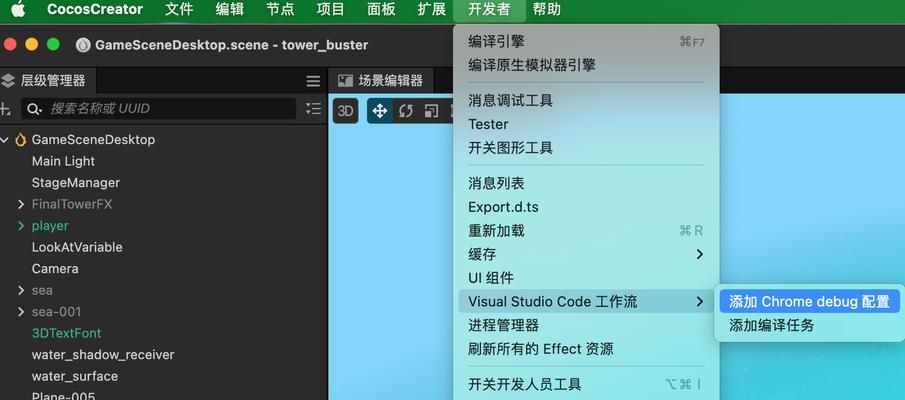The height and width of the screenshot is (400, 905).
Task: Open the 节点 menu
Action: [280, 9]
